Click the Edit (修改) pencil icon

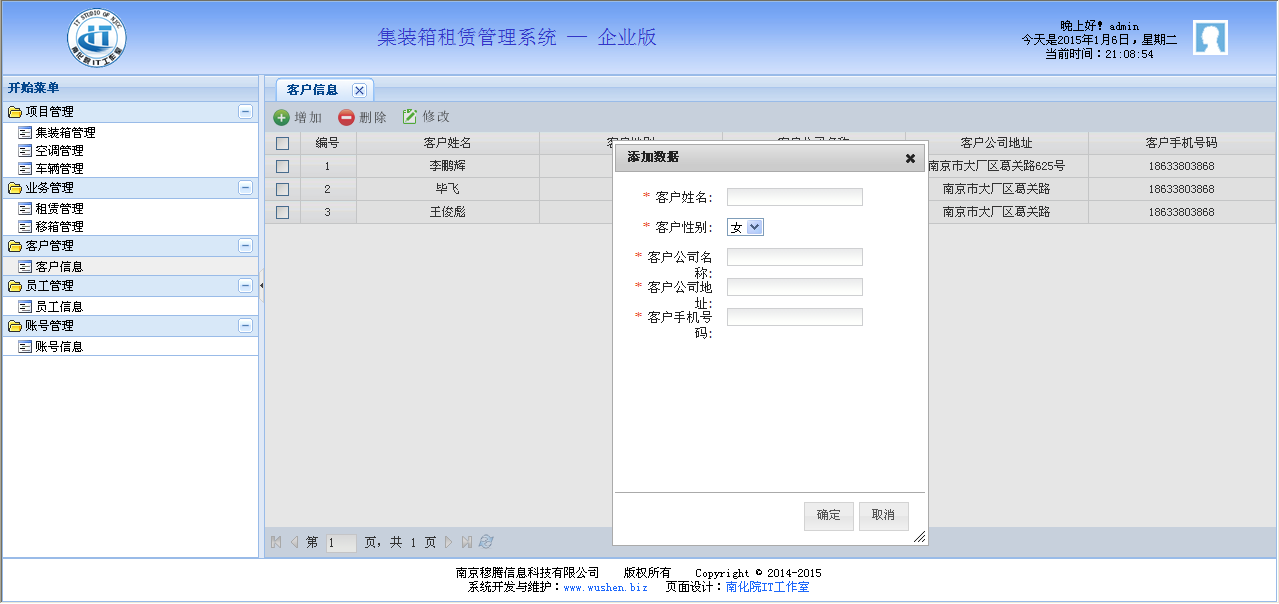pyautogui.click(x=409, y=117)
